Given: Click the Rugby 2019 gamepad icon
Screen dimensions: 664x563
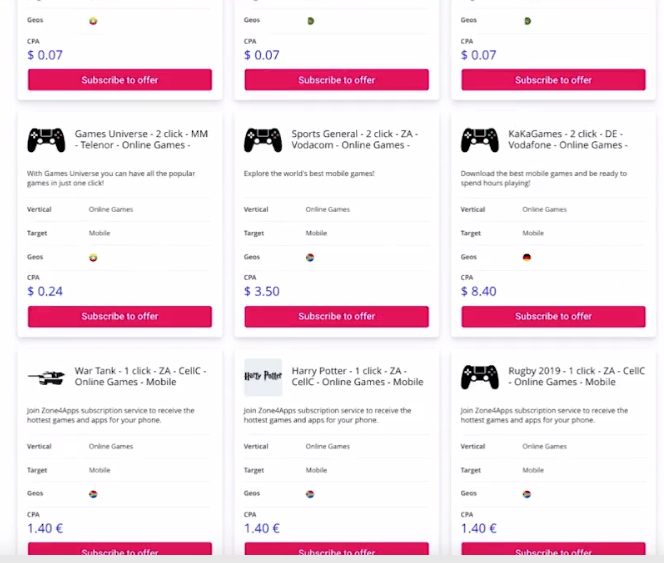Looking at the screenshot, I should [480, 377].
